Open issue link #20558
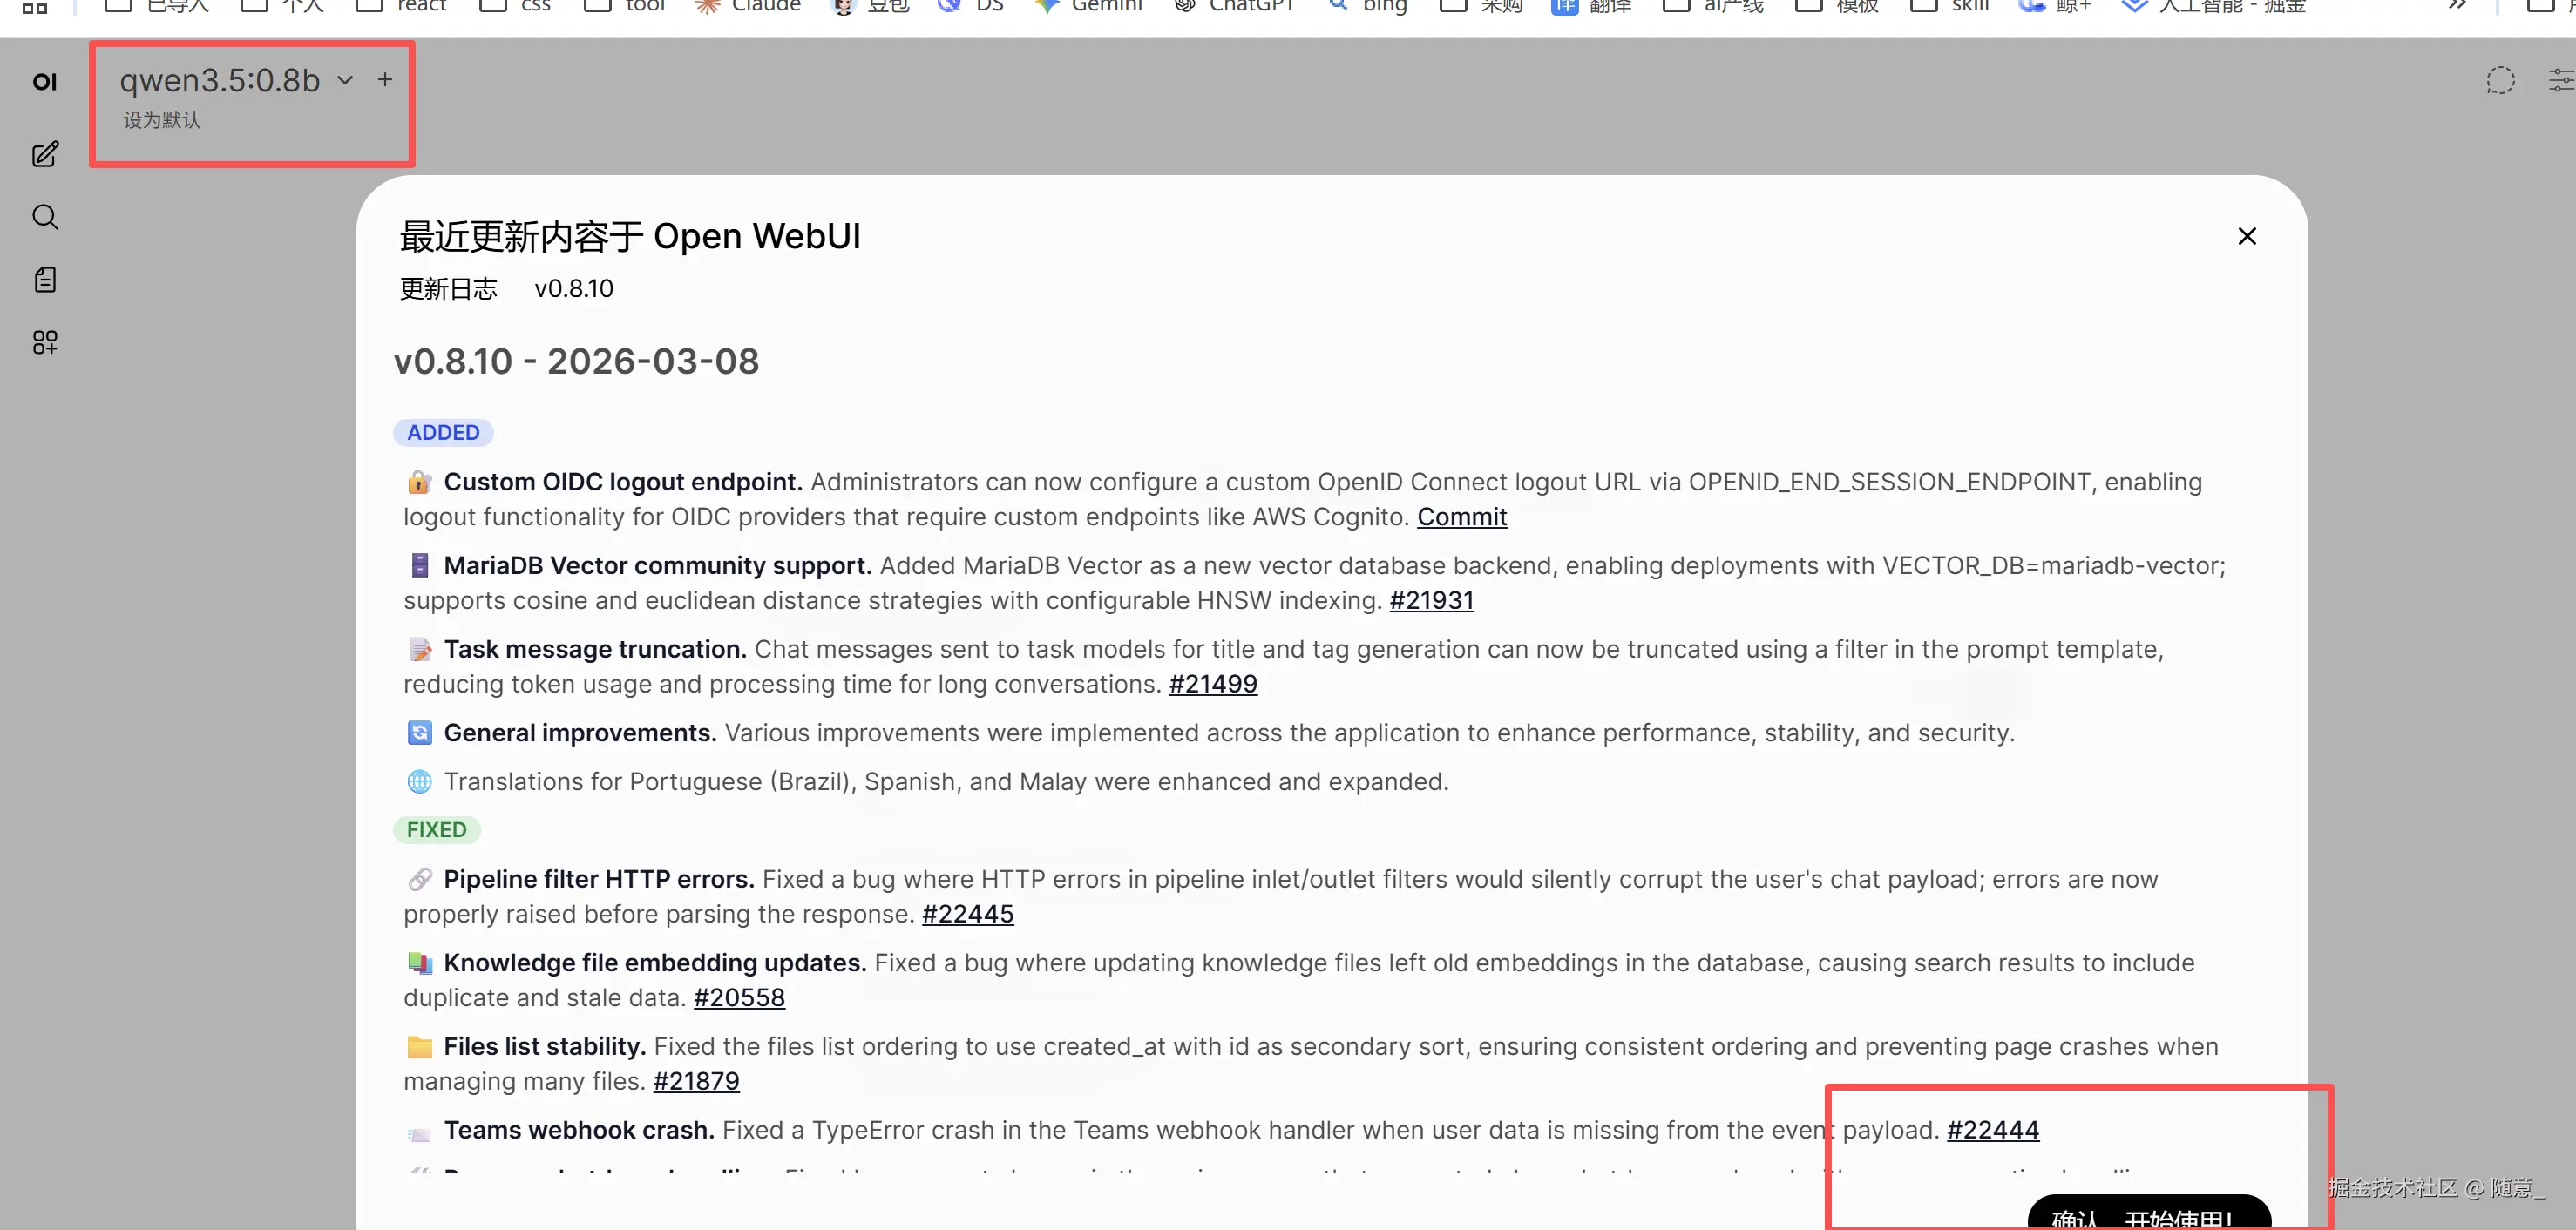 [x=739, y=998]
